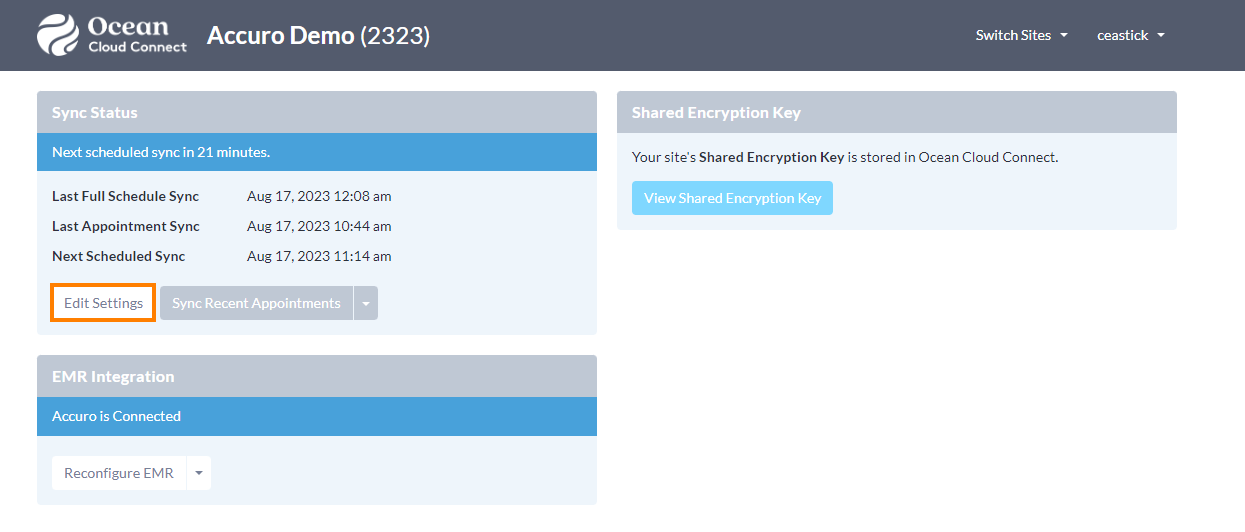Viewport: 1245px width, 532px height.
Task: Click the caret next to ceastick
Action: pyautogui.click(x=1161, y=35)
